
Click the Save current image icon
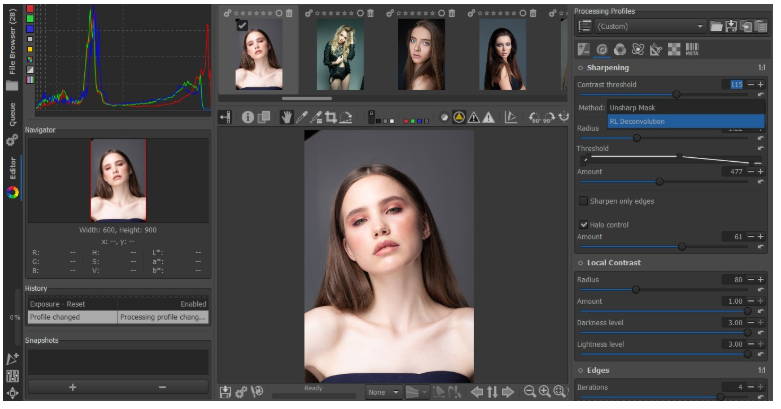tap(226, 392)
